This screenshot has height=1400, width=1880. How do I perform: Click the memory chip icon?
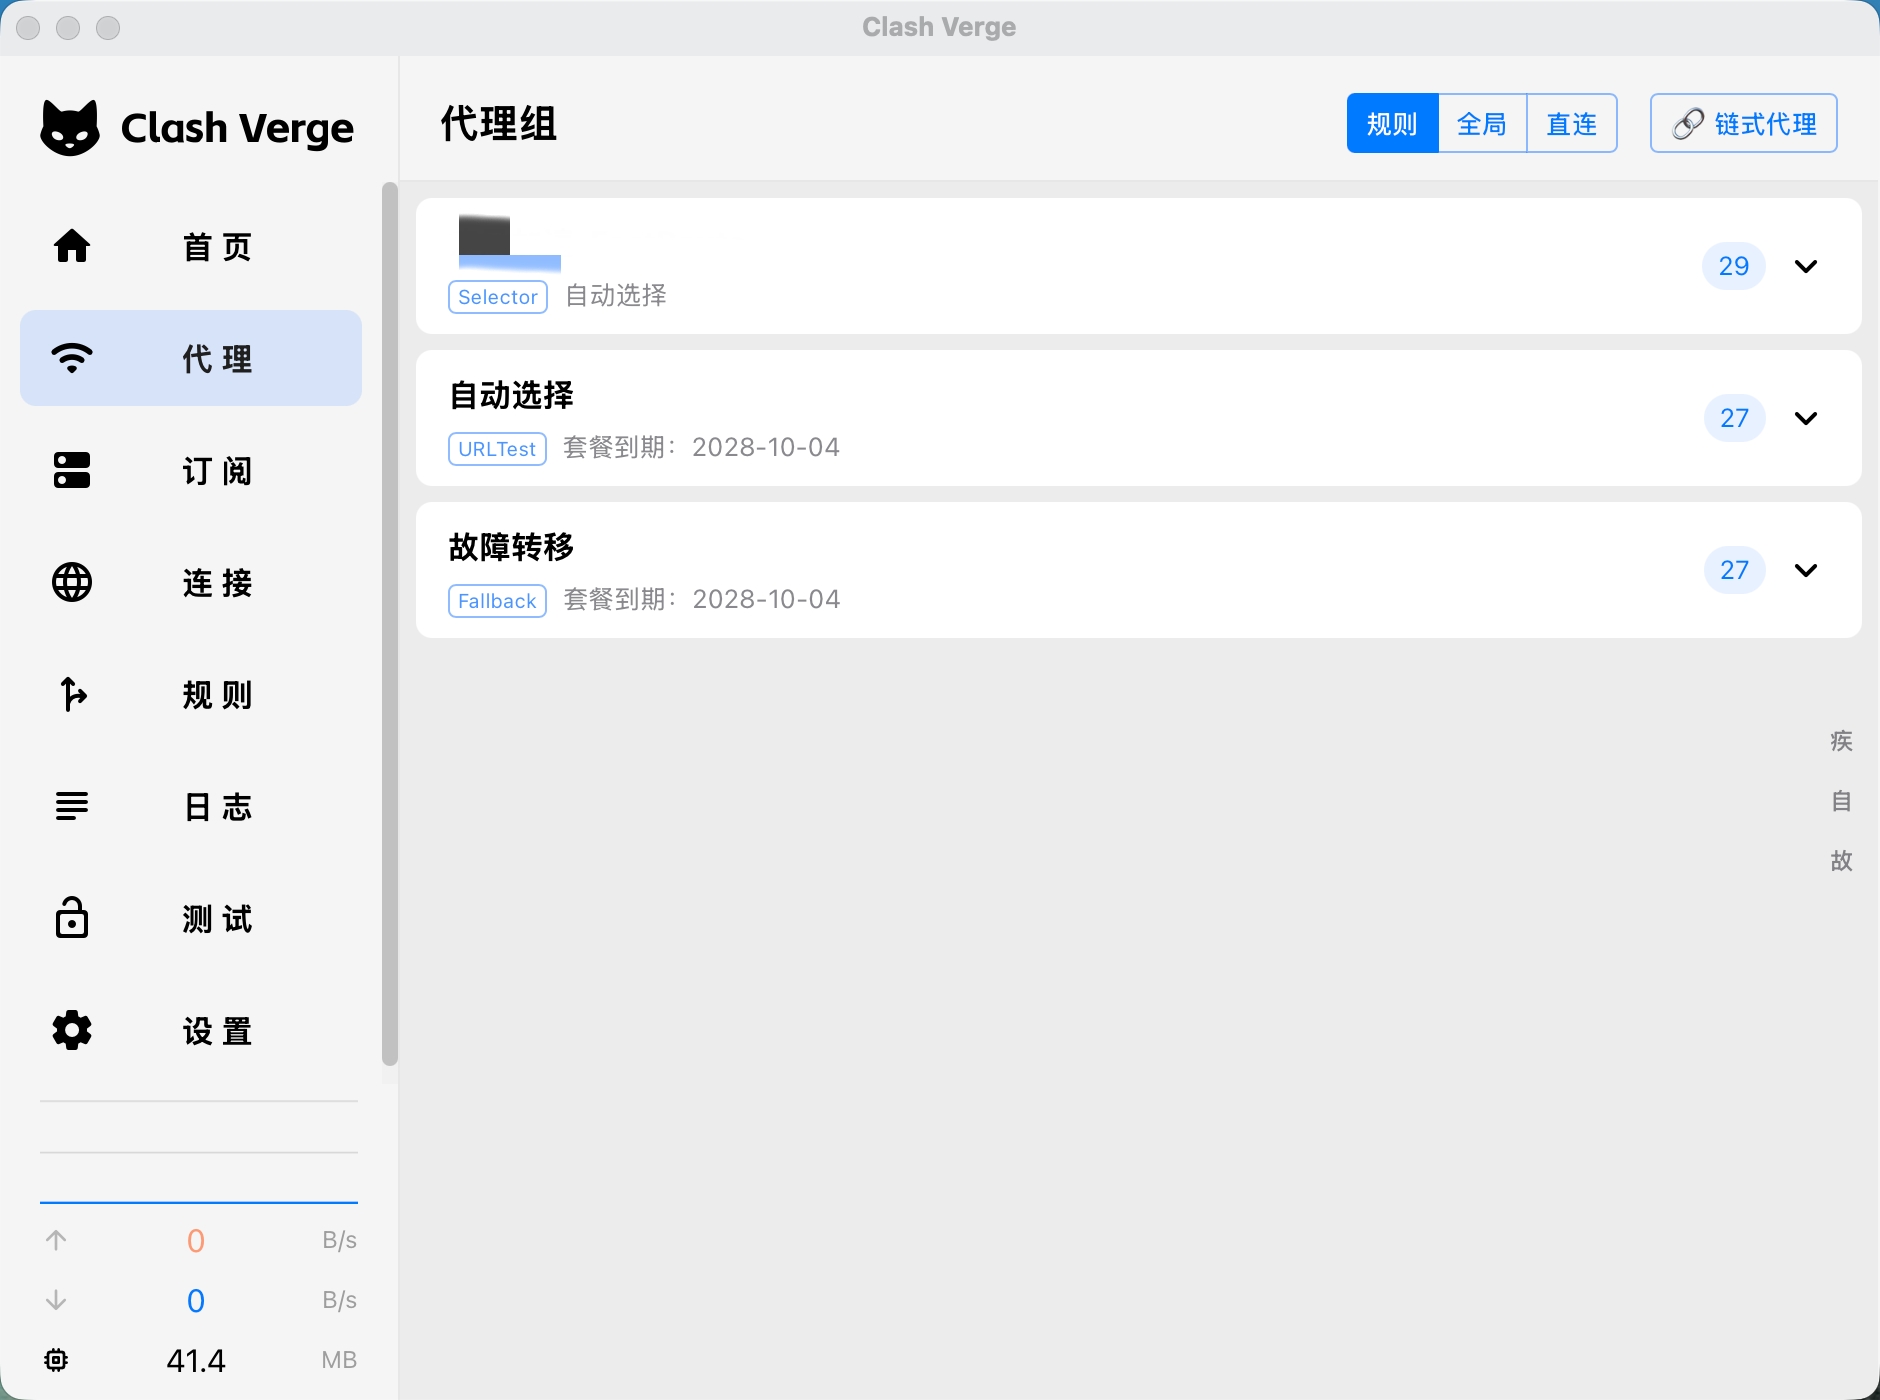(56, 1360)
